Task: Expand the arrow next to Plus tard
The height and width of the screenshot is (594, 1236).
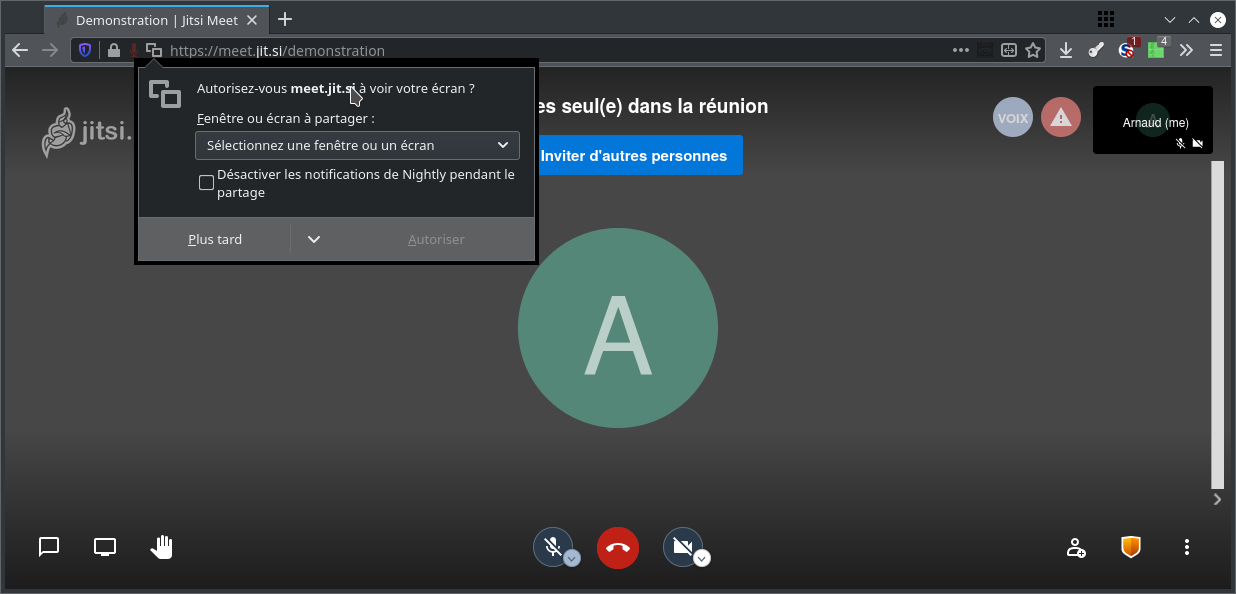Action: pos(314,240)
